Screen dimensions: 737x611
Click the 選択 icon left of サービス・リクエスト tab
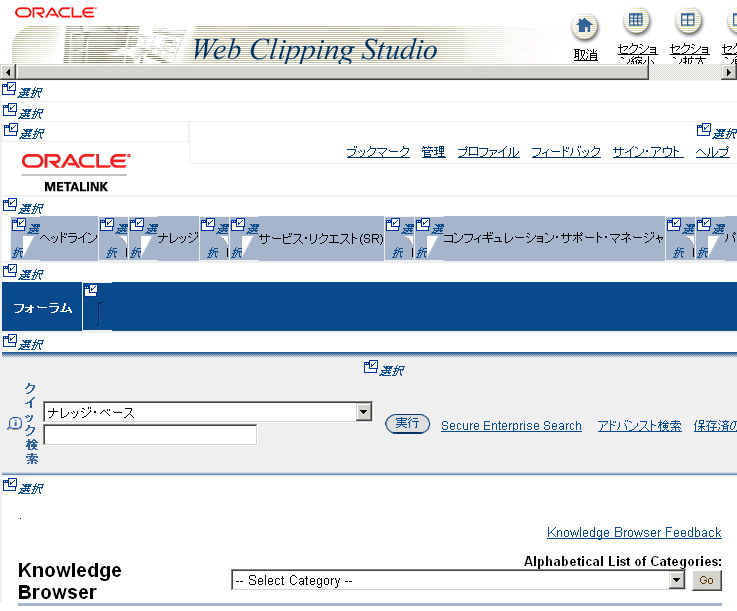click(238, 225)
